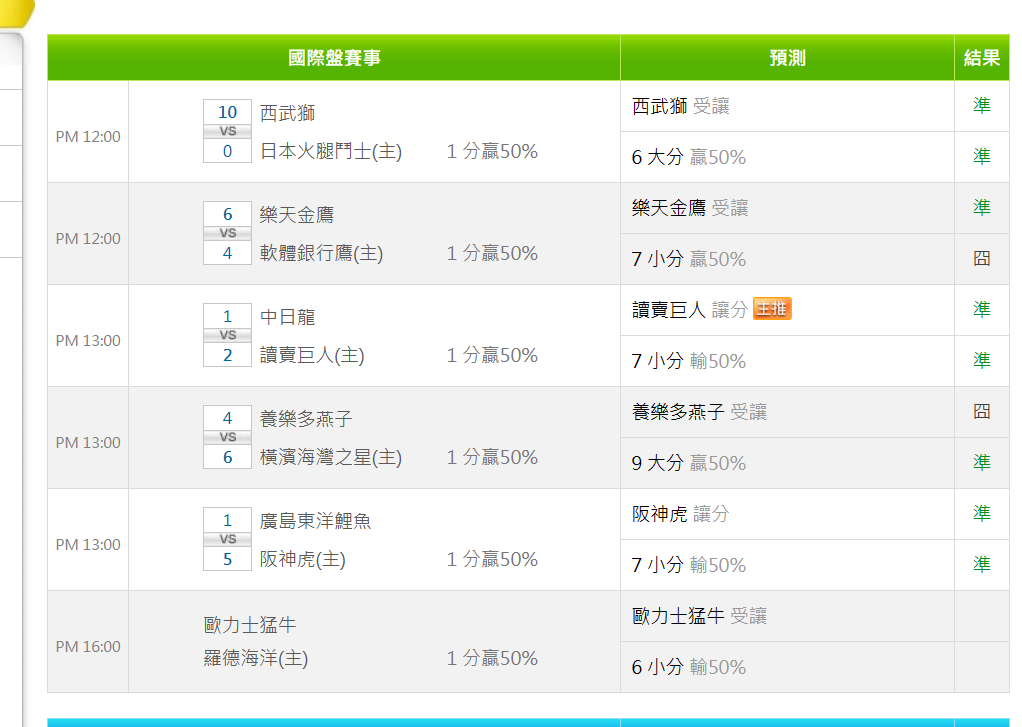Click the 1 分贏50% odds beside 軟體銀行鷹(主)
The width and height of the screenshot is (1022, 727).
tap(492, 253)
